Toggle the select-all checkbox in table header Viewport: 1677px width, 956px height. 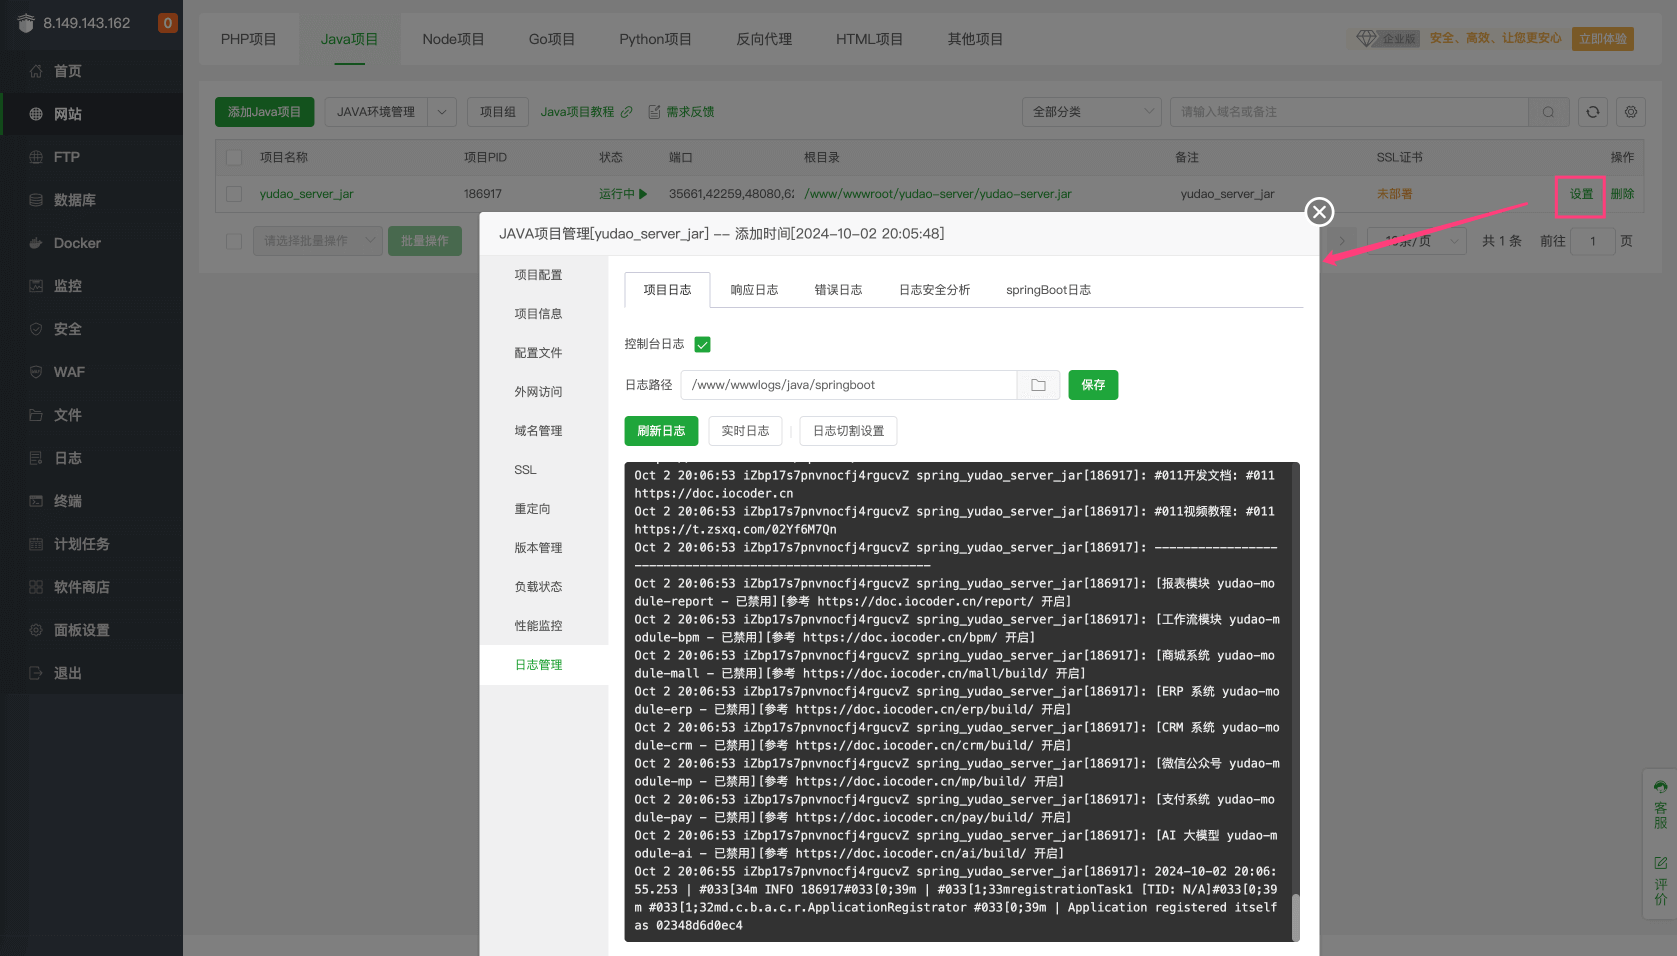pos(234,157)
